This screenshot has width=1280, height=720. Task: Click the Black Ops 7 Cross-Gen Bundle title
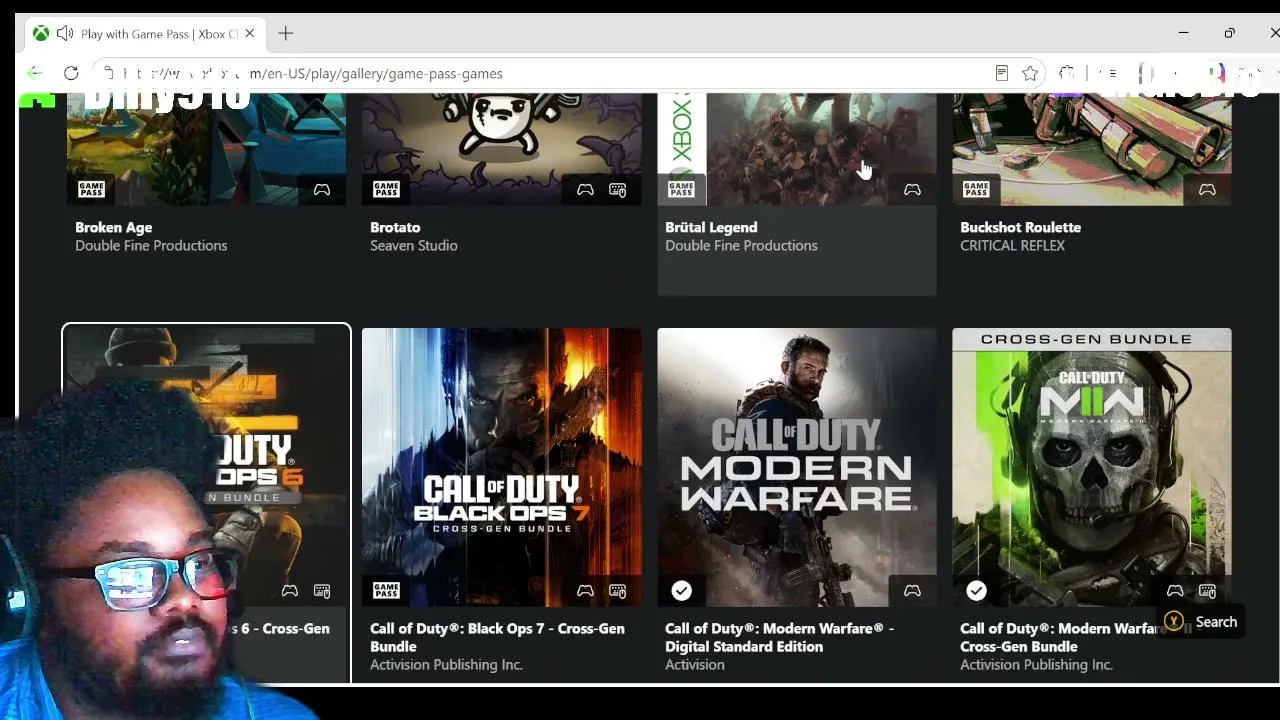497,637
